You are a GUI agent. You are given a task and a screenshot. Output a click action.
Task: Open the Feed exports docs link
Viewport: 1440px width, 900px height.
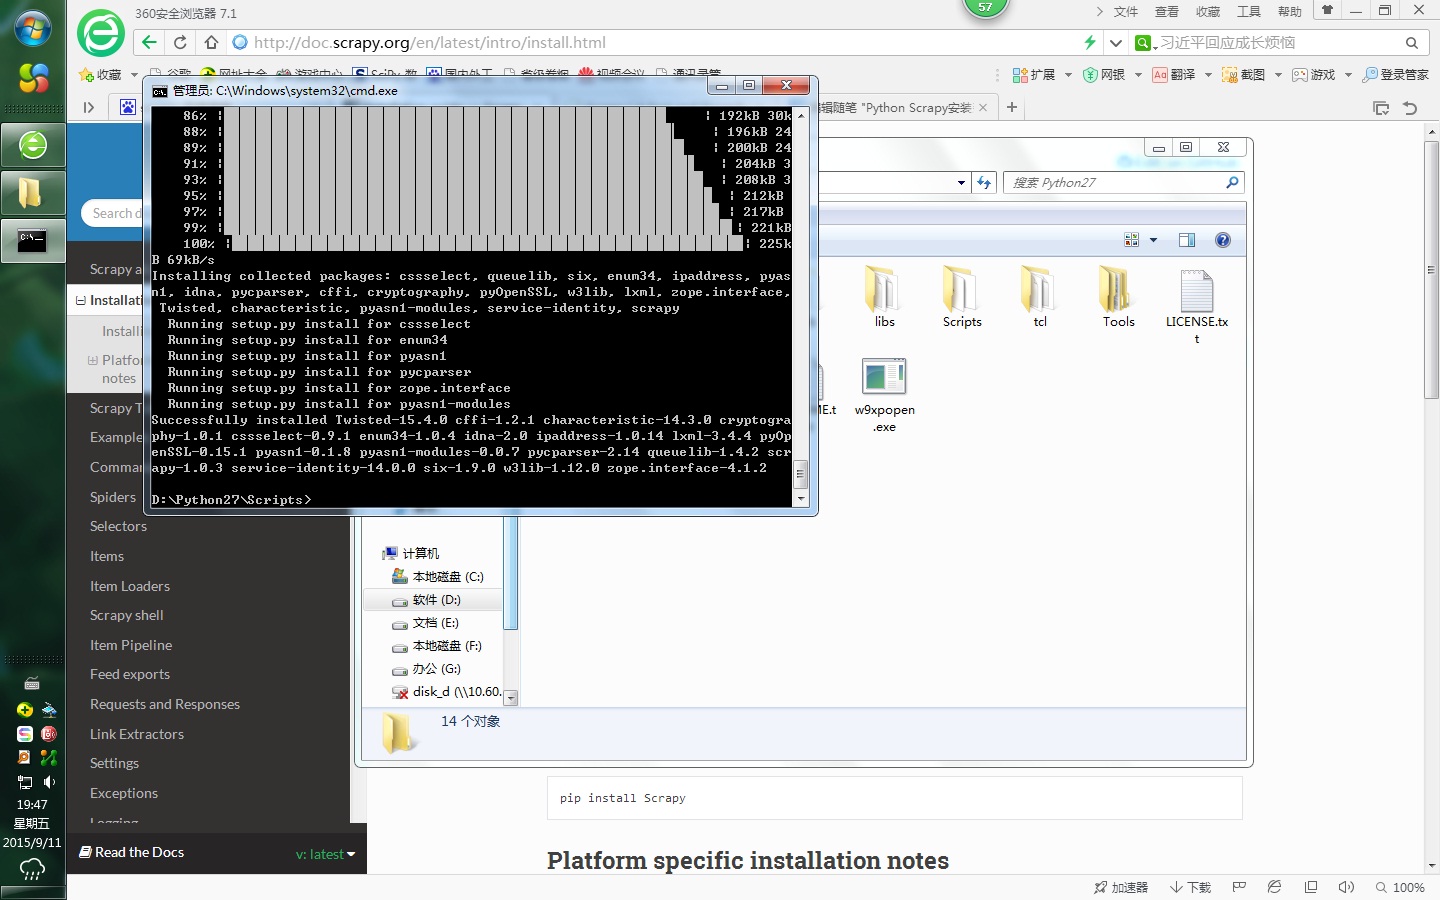coord(130,674)
